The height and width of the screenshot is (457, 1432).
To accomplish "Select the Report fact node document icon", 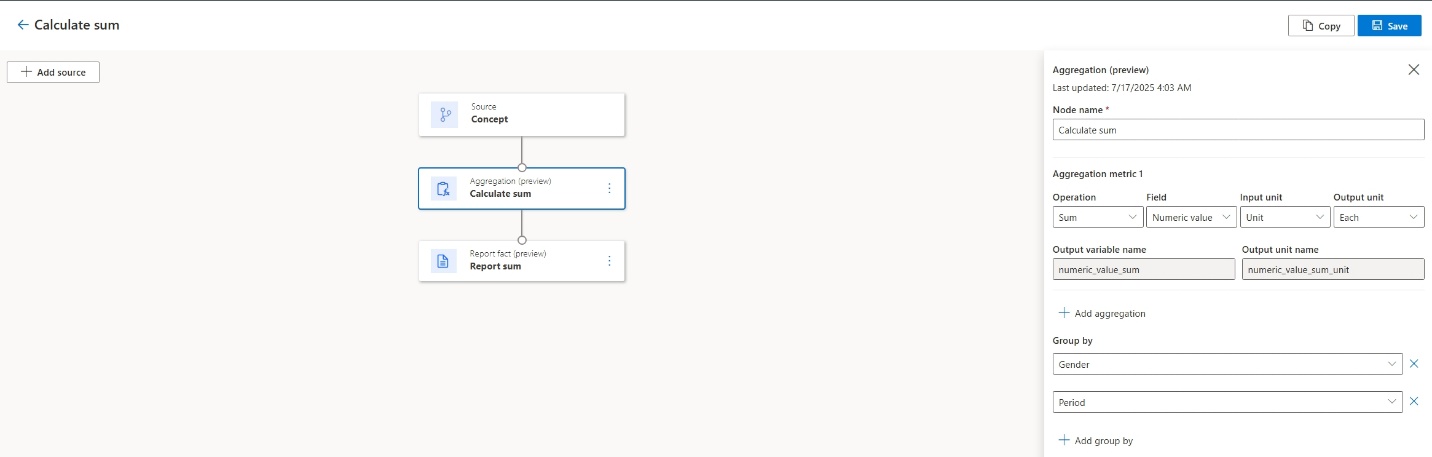I will (x=444, y=260).
